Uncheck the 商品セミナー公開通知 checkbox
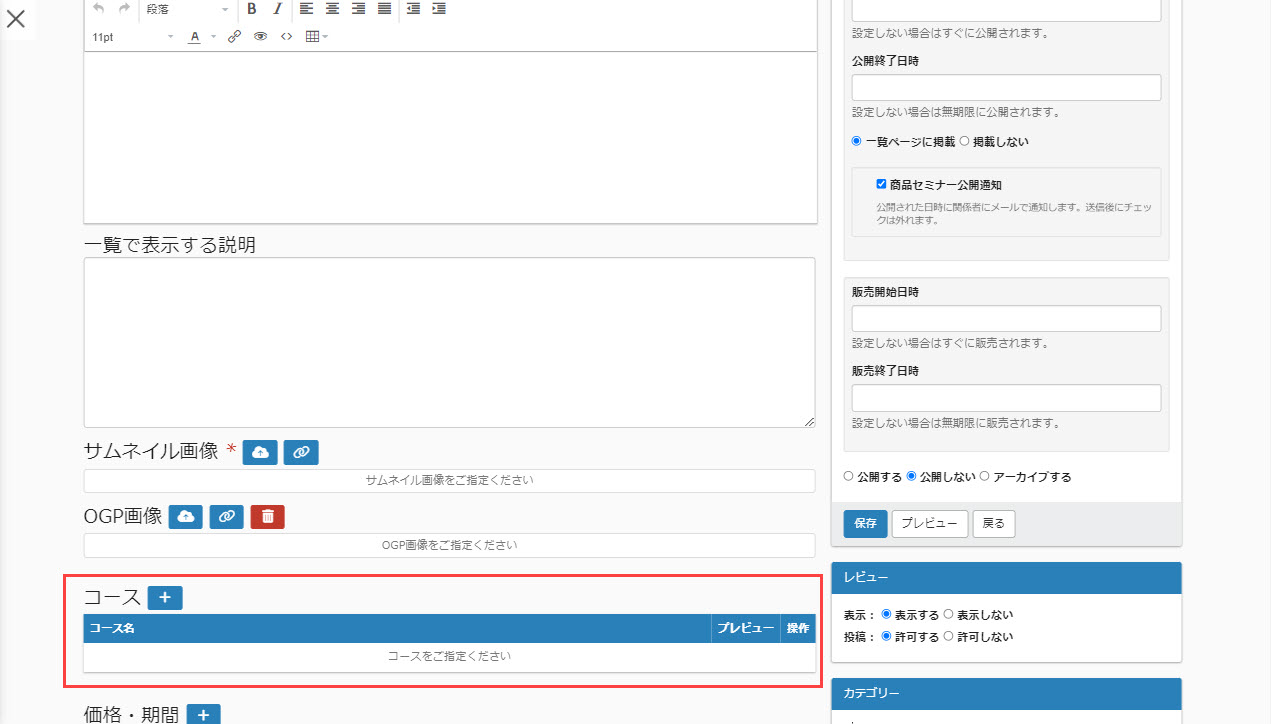 (881, 184)
